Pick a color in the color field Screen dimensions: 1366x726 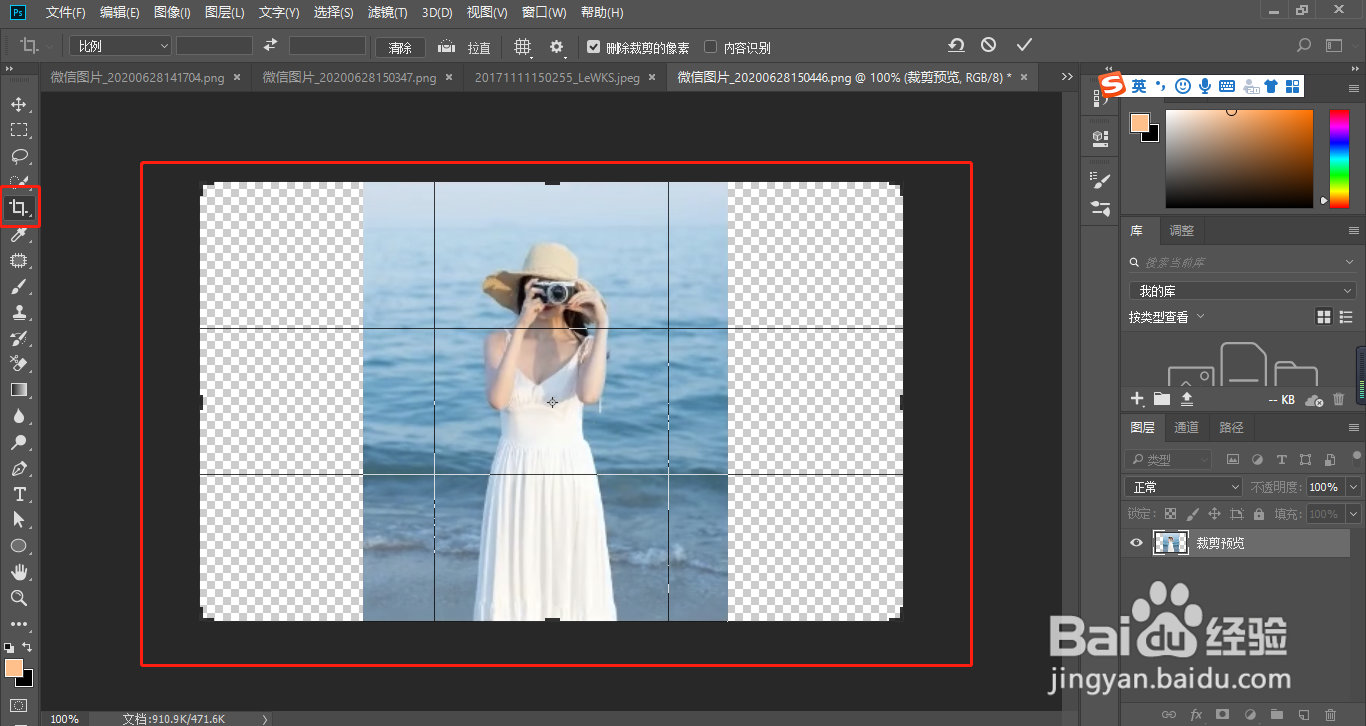pos(1239,158)
